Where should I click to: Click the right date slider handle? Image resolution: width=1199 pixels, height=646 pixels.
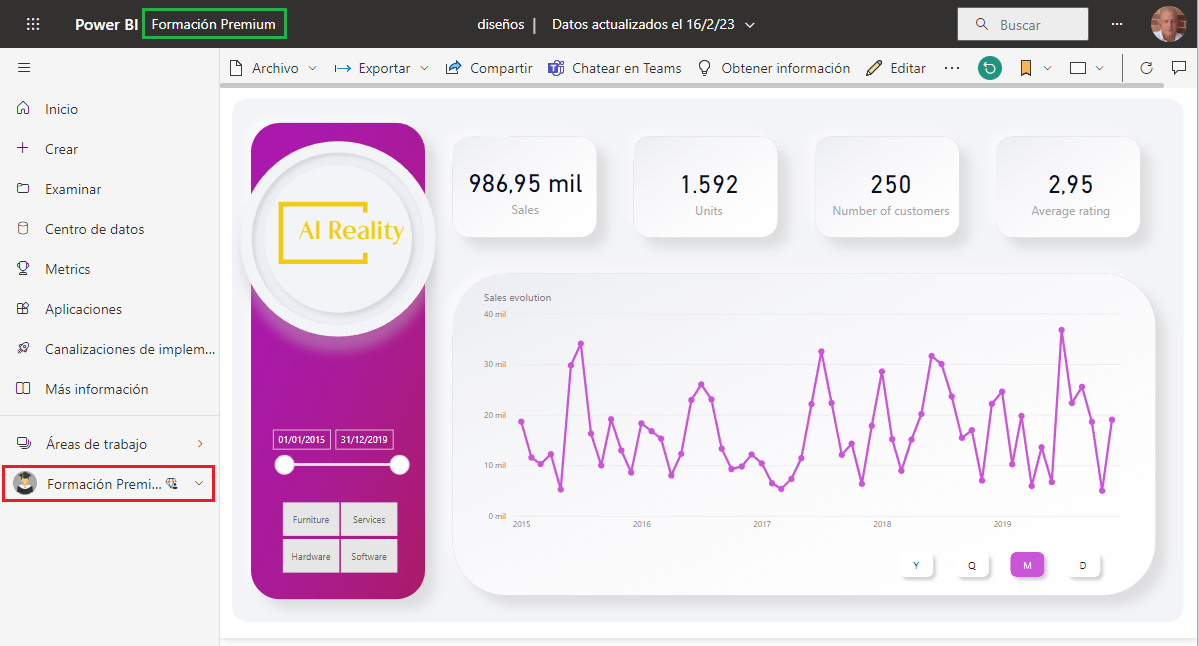click(x=400, y=464)
